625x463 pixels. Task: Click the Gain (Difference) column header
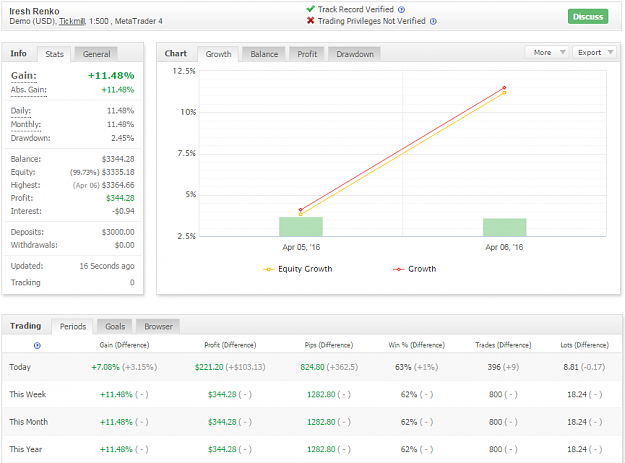point(124,345)
